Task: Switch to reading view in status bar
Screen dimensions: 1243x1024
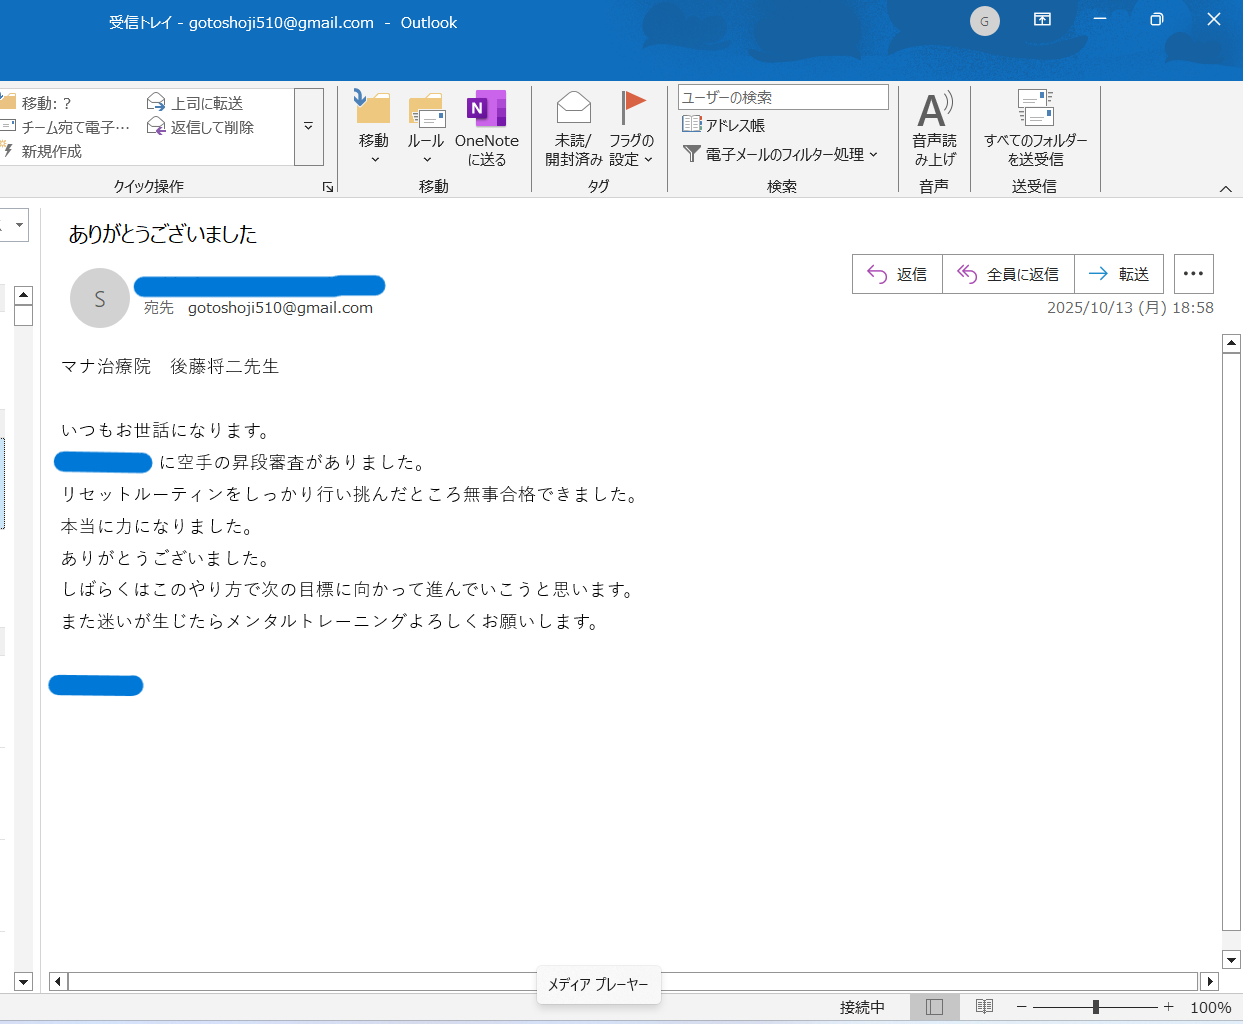Action: pos(984,1007)
